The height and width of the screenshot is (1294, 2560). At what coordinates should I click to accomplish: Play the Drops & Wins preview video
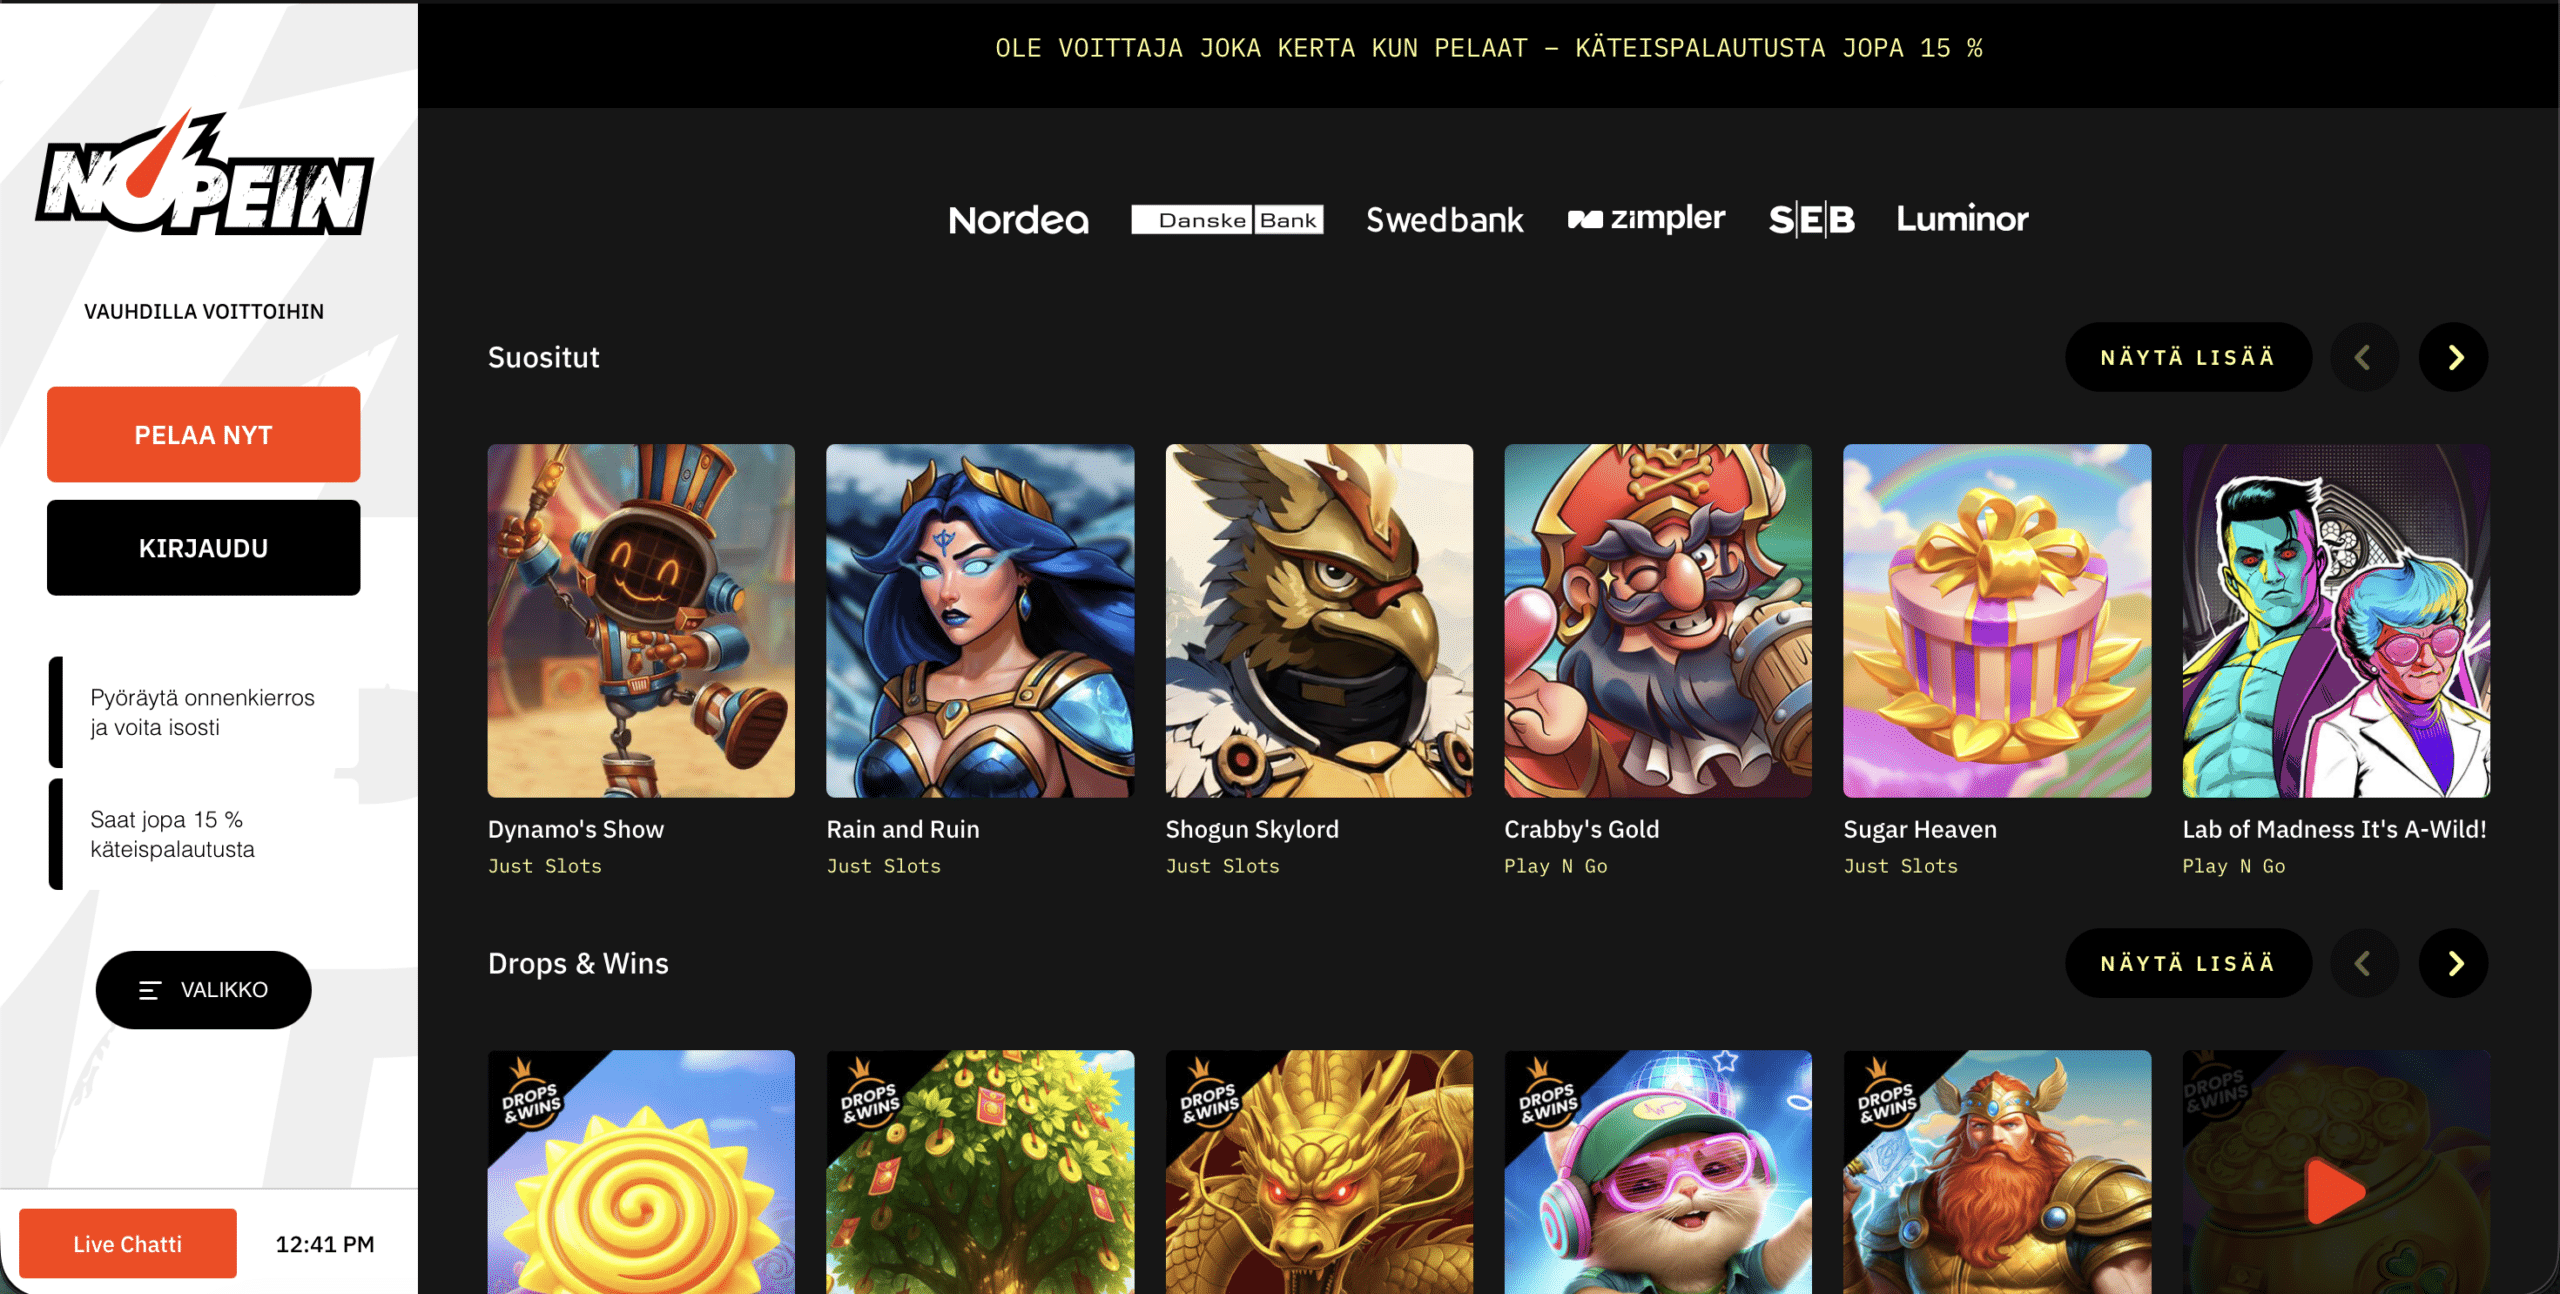point(2337,1190)
